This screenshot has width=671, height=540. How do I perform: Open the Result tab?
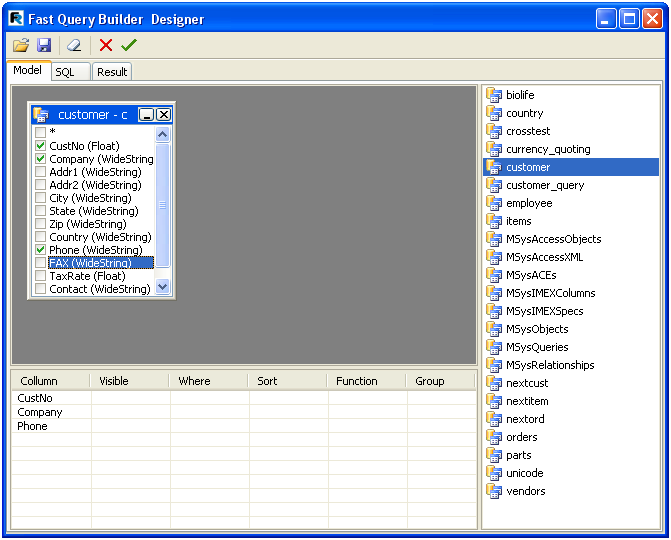click(112, 72)
